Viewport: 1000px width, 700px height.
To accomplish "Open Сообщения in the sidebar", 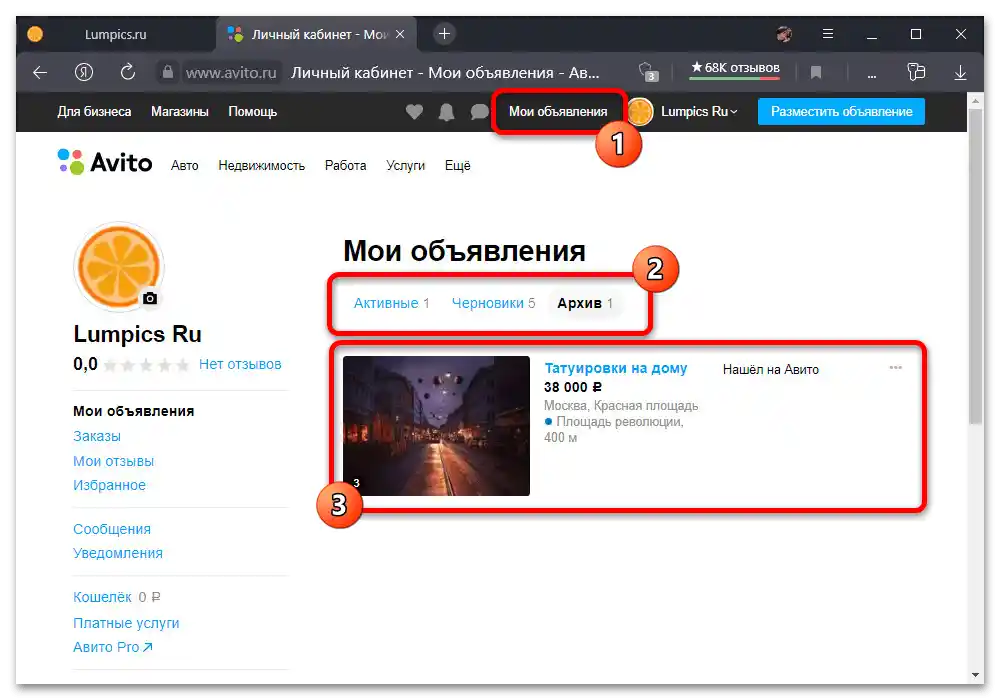I will [112, 529].
